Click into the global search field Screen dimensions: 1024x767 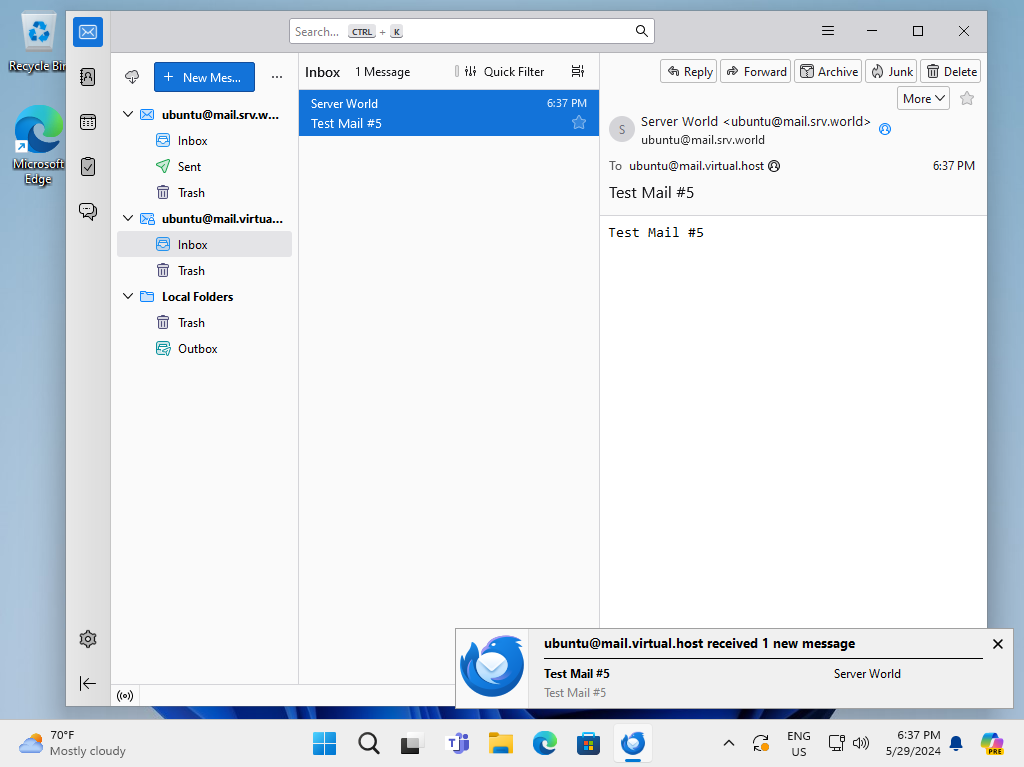[472, 31]
